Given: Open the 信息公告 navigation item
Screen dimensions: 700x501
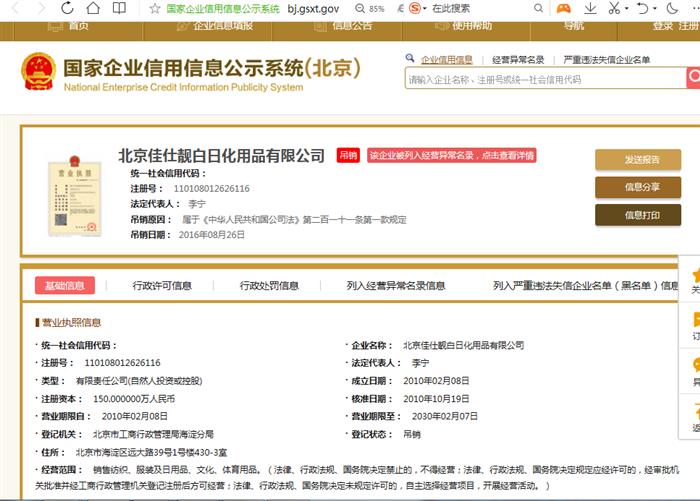Looking at the screenshot, I should point(343,25).
